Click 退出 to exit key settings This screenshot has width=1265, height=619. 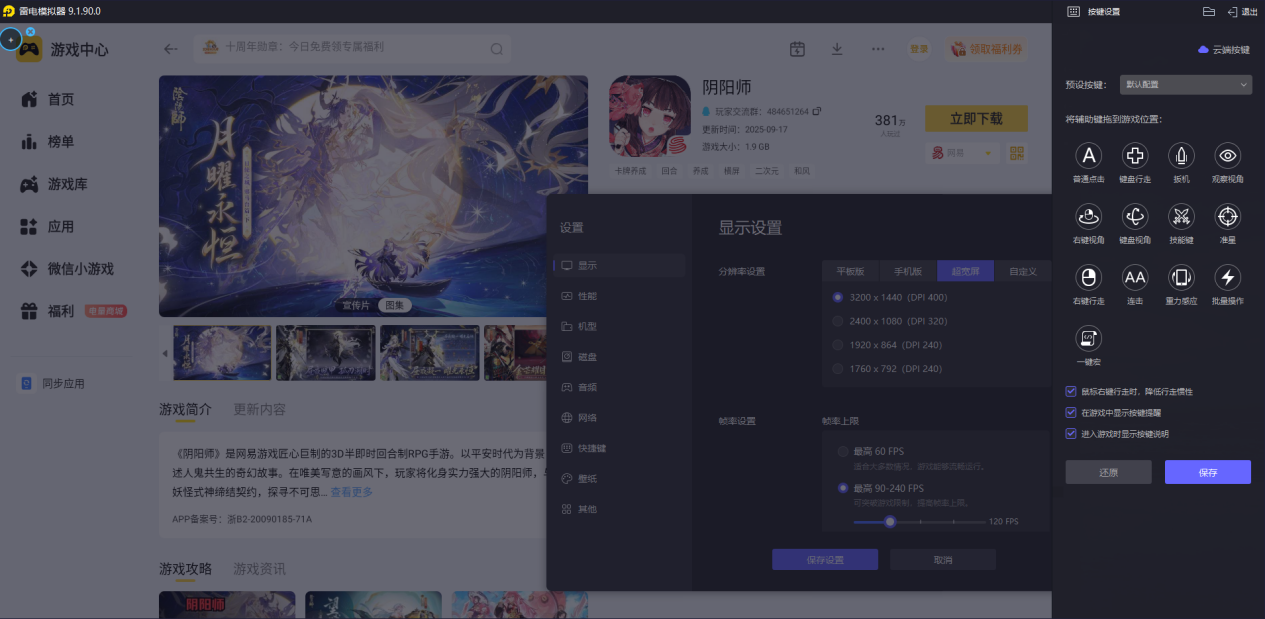point(1242,11)
